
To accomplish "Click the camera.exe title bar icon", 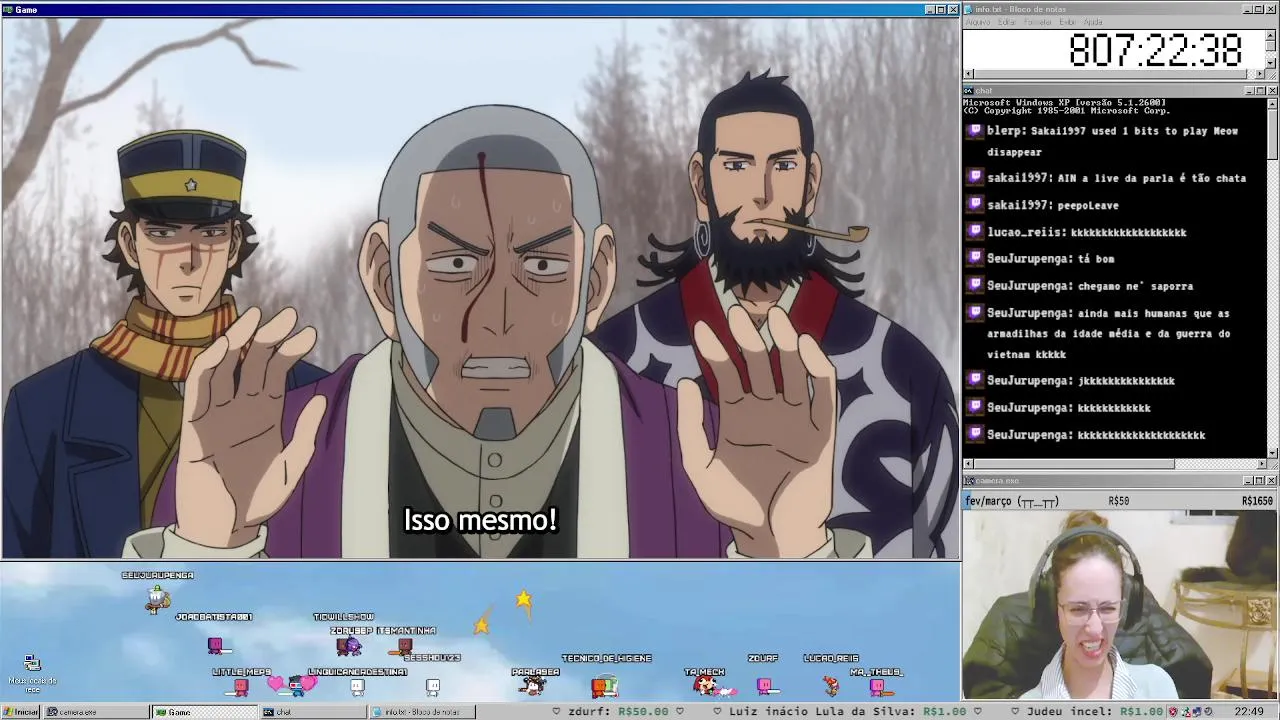I will tap(969, 481).
